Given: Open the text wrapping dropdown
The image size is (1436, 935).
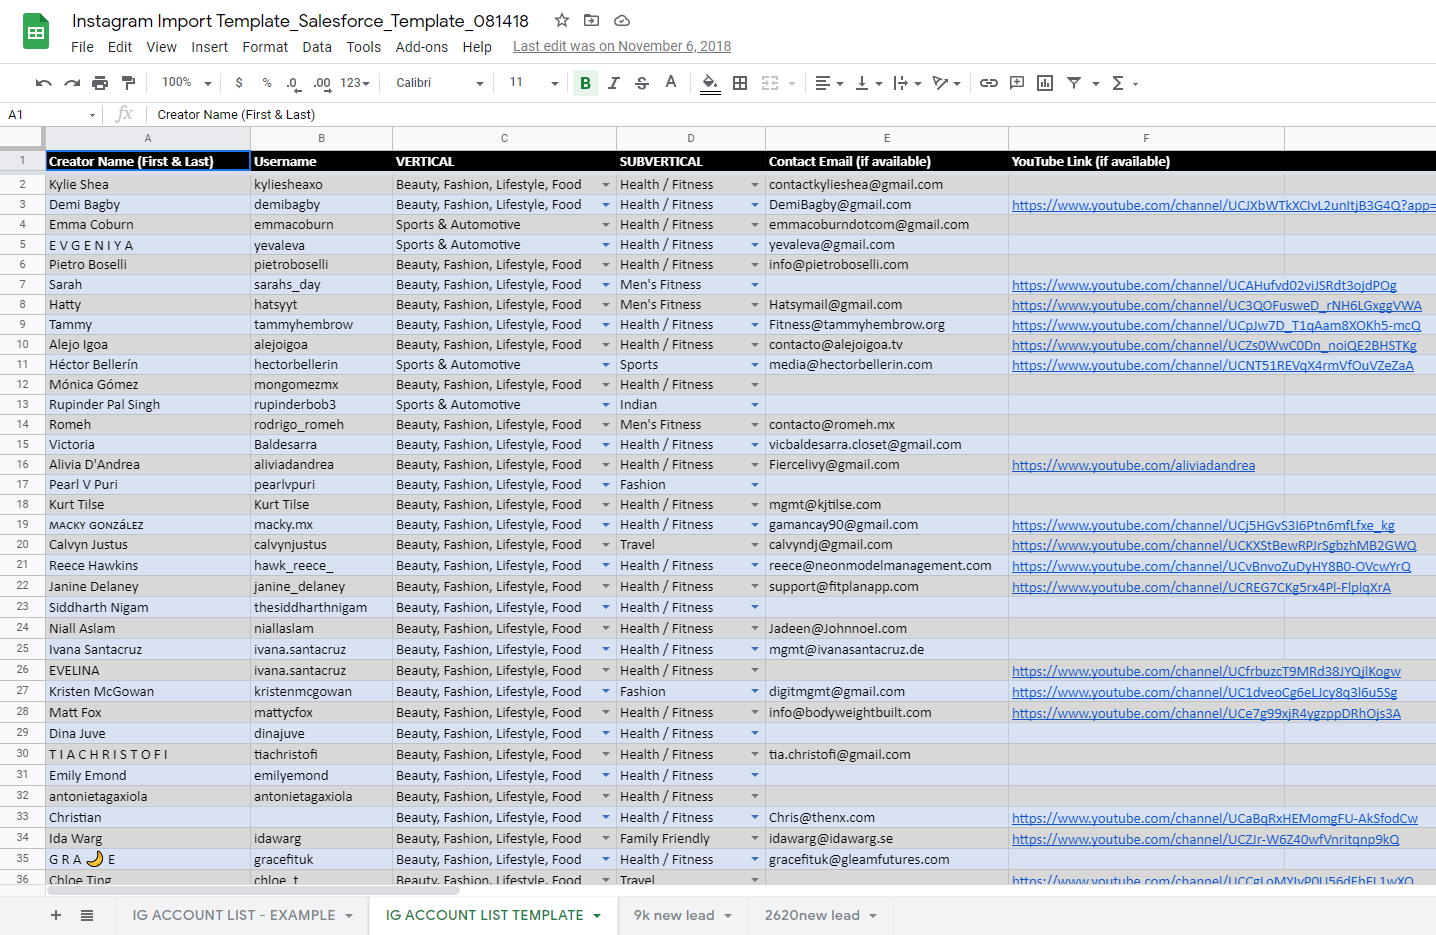Looking at the screenshot, I should pyautogui.click(x=907, y=83).
